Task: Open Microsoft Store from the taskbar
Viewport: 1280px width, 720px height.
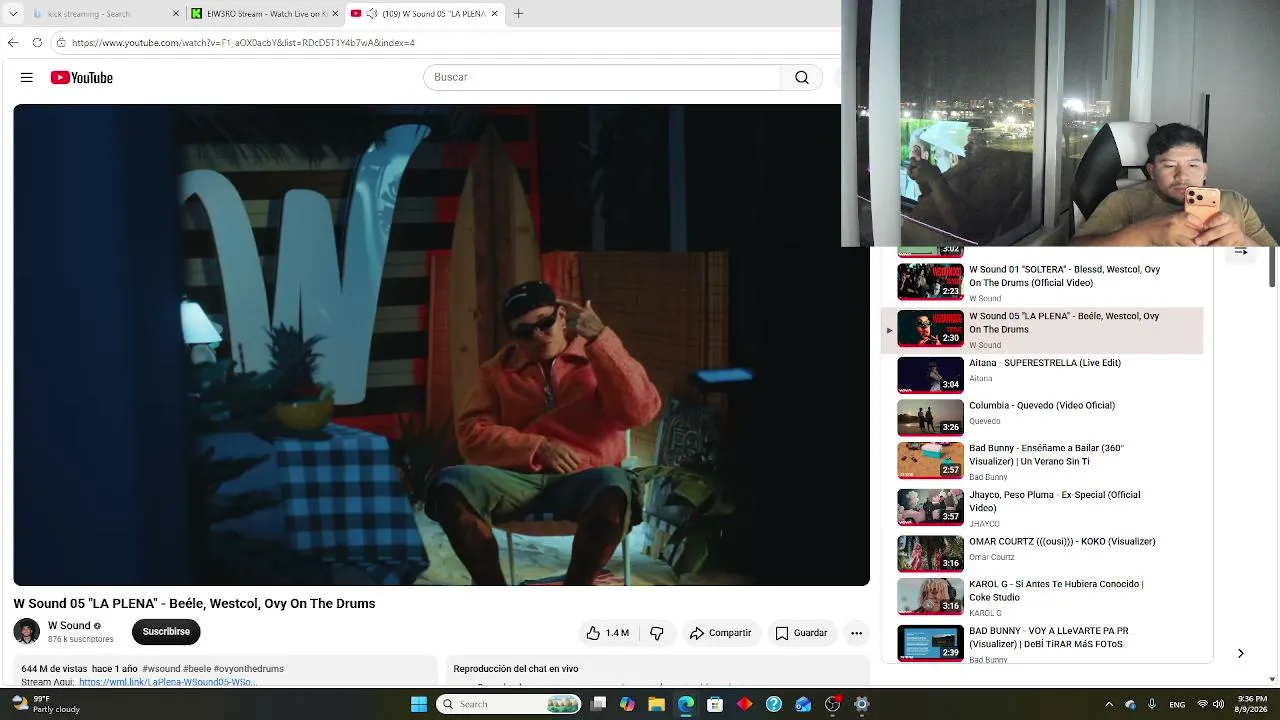Action: 715,704
